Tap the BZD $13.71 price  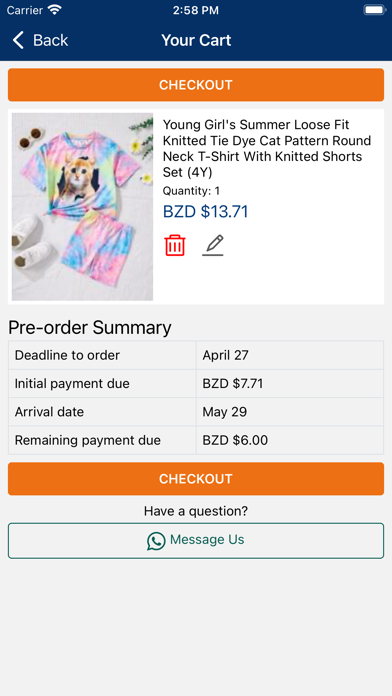[x=206, y=212]
